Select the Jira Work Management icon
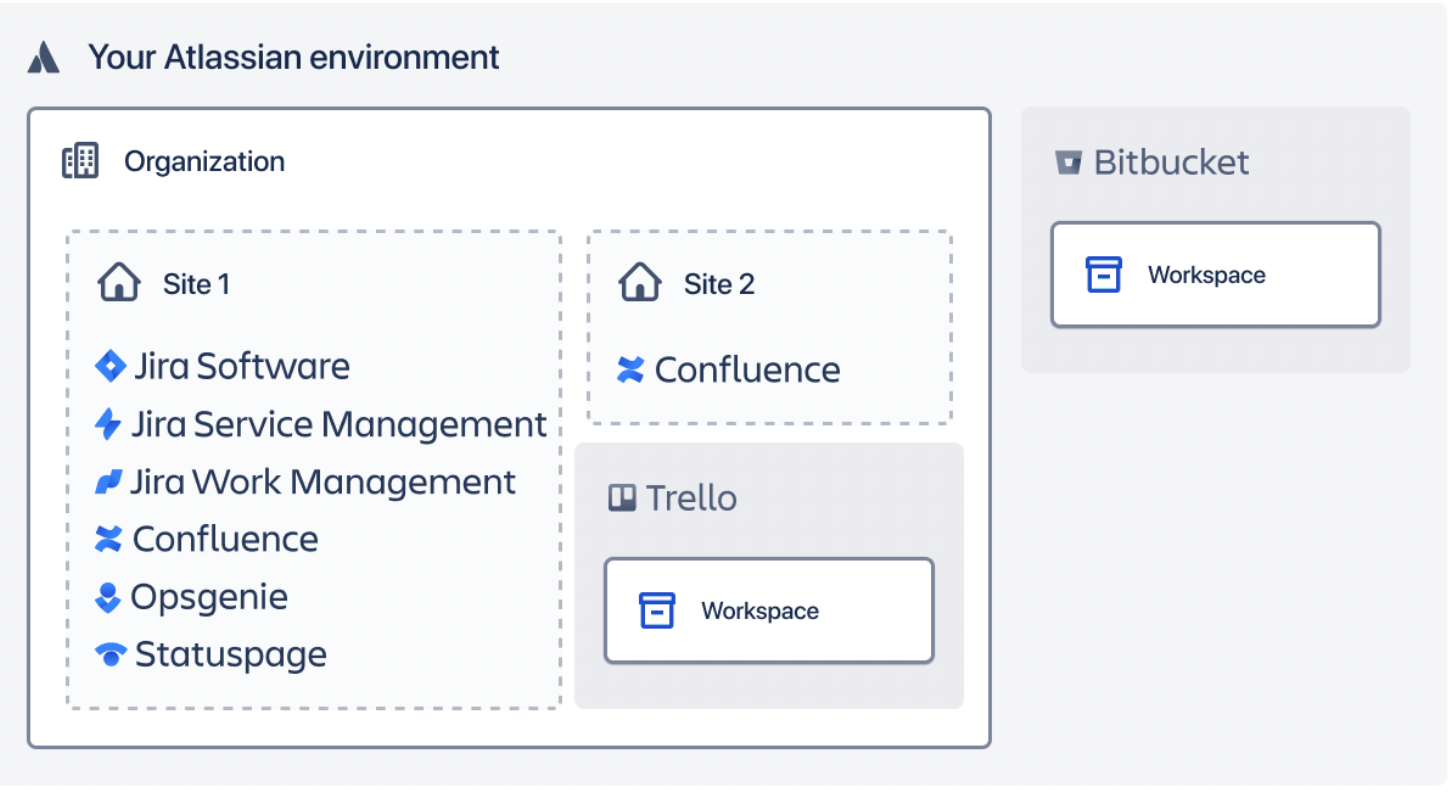 pos(111,481)
